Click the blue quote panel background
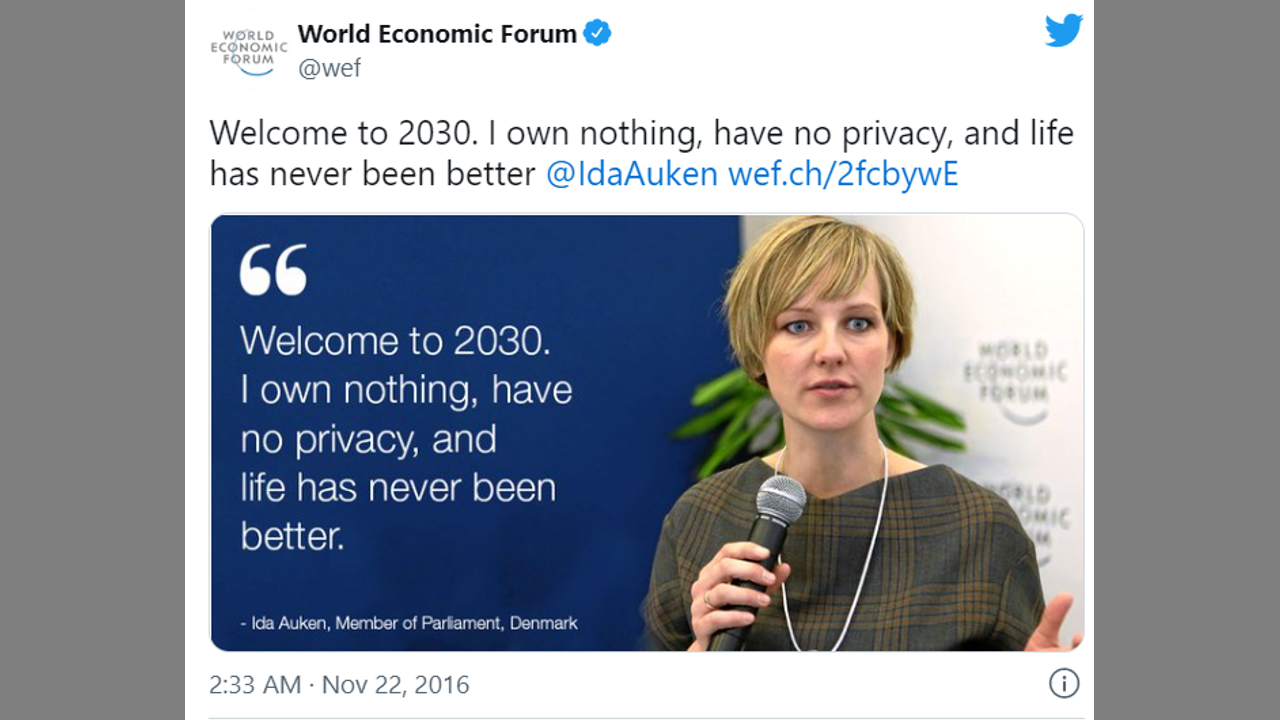Viewport: 1280px width, 720px height. (x=600, y=280)
